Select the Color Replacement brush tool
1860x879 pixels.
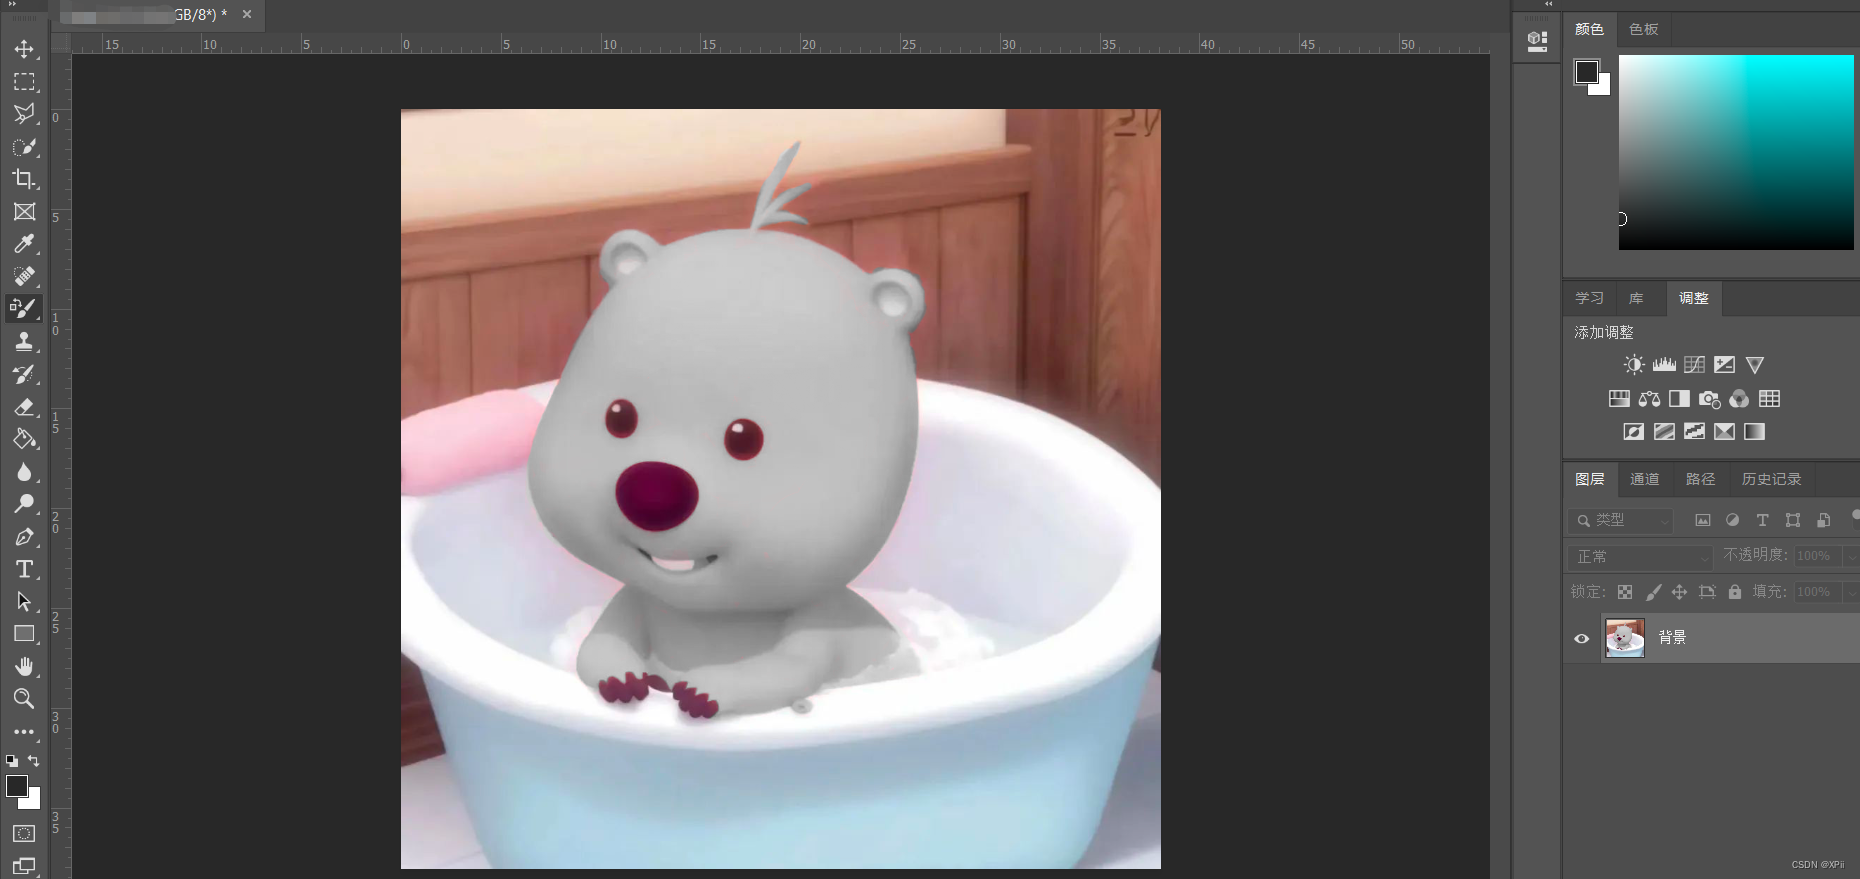24,308
